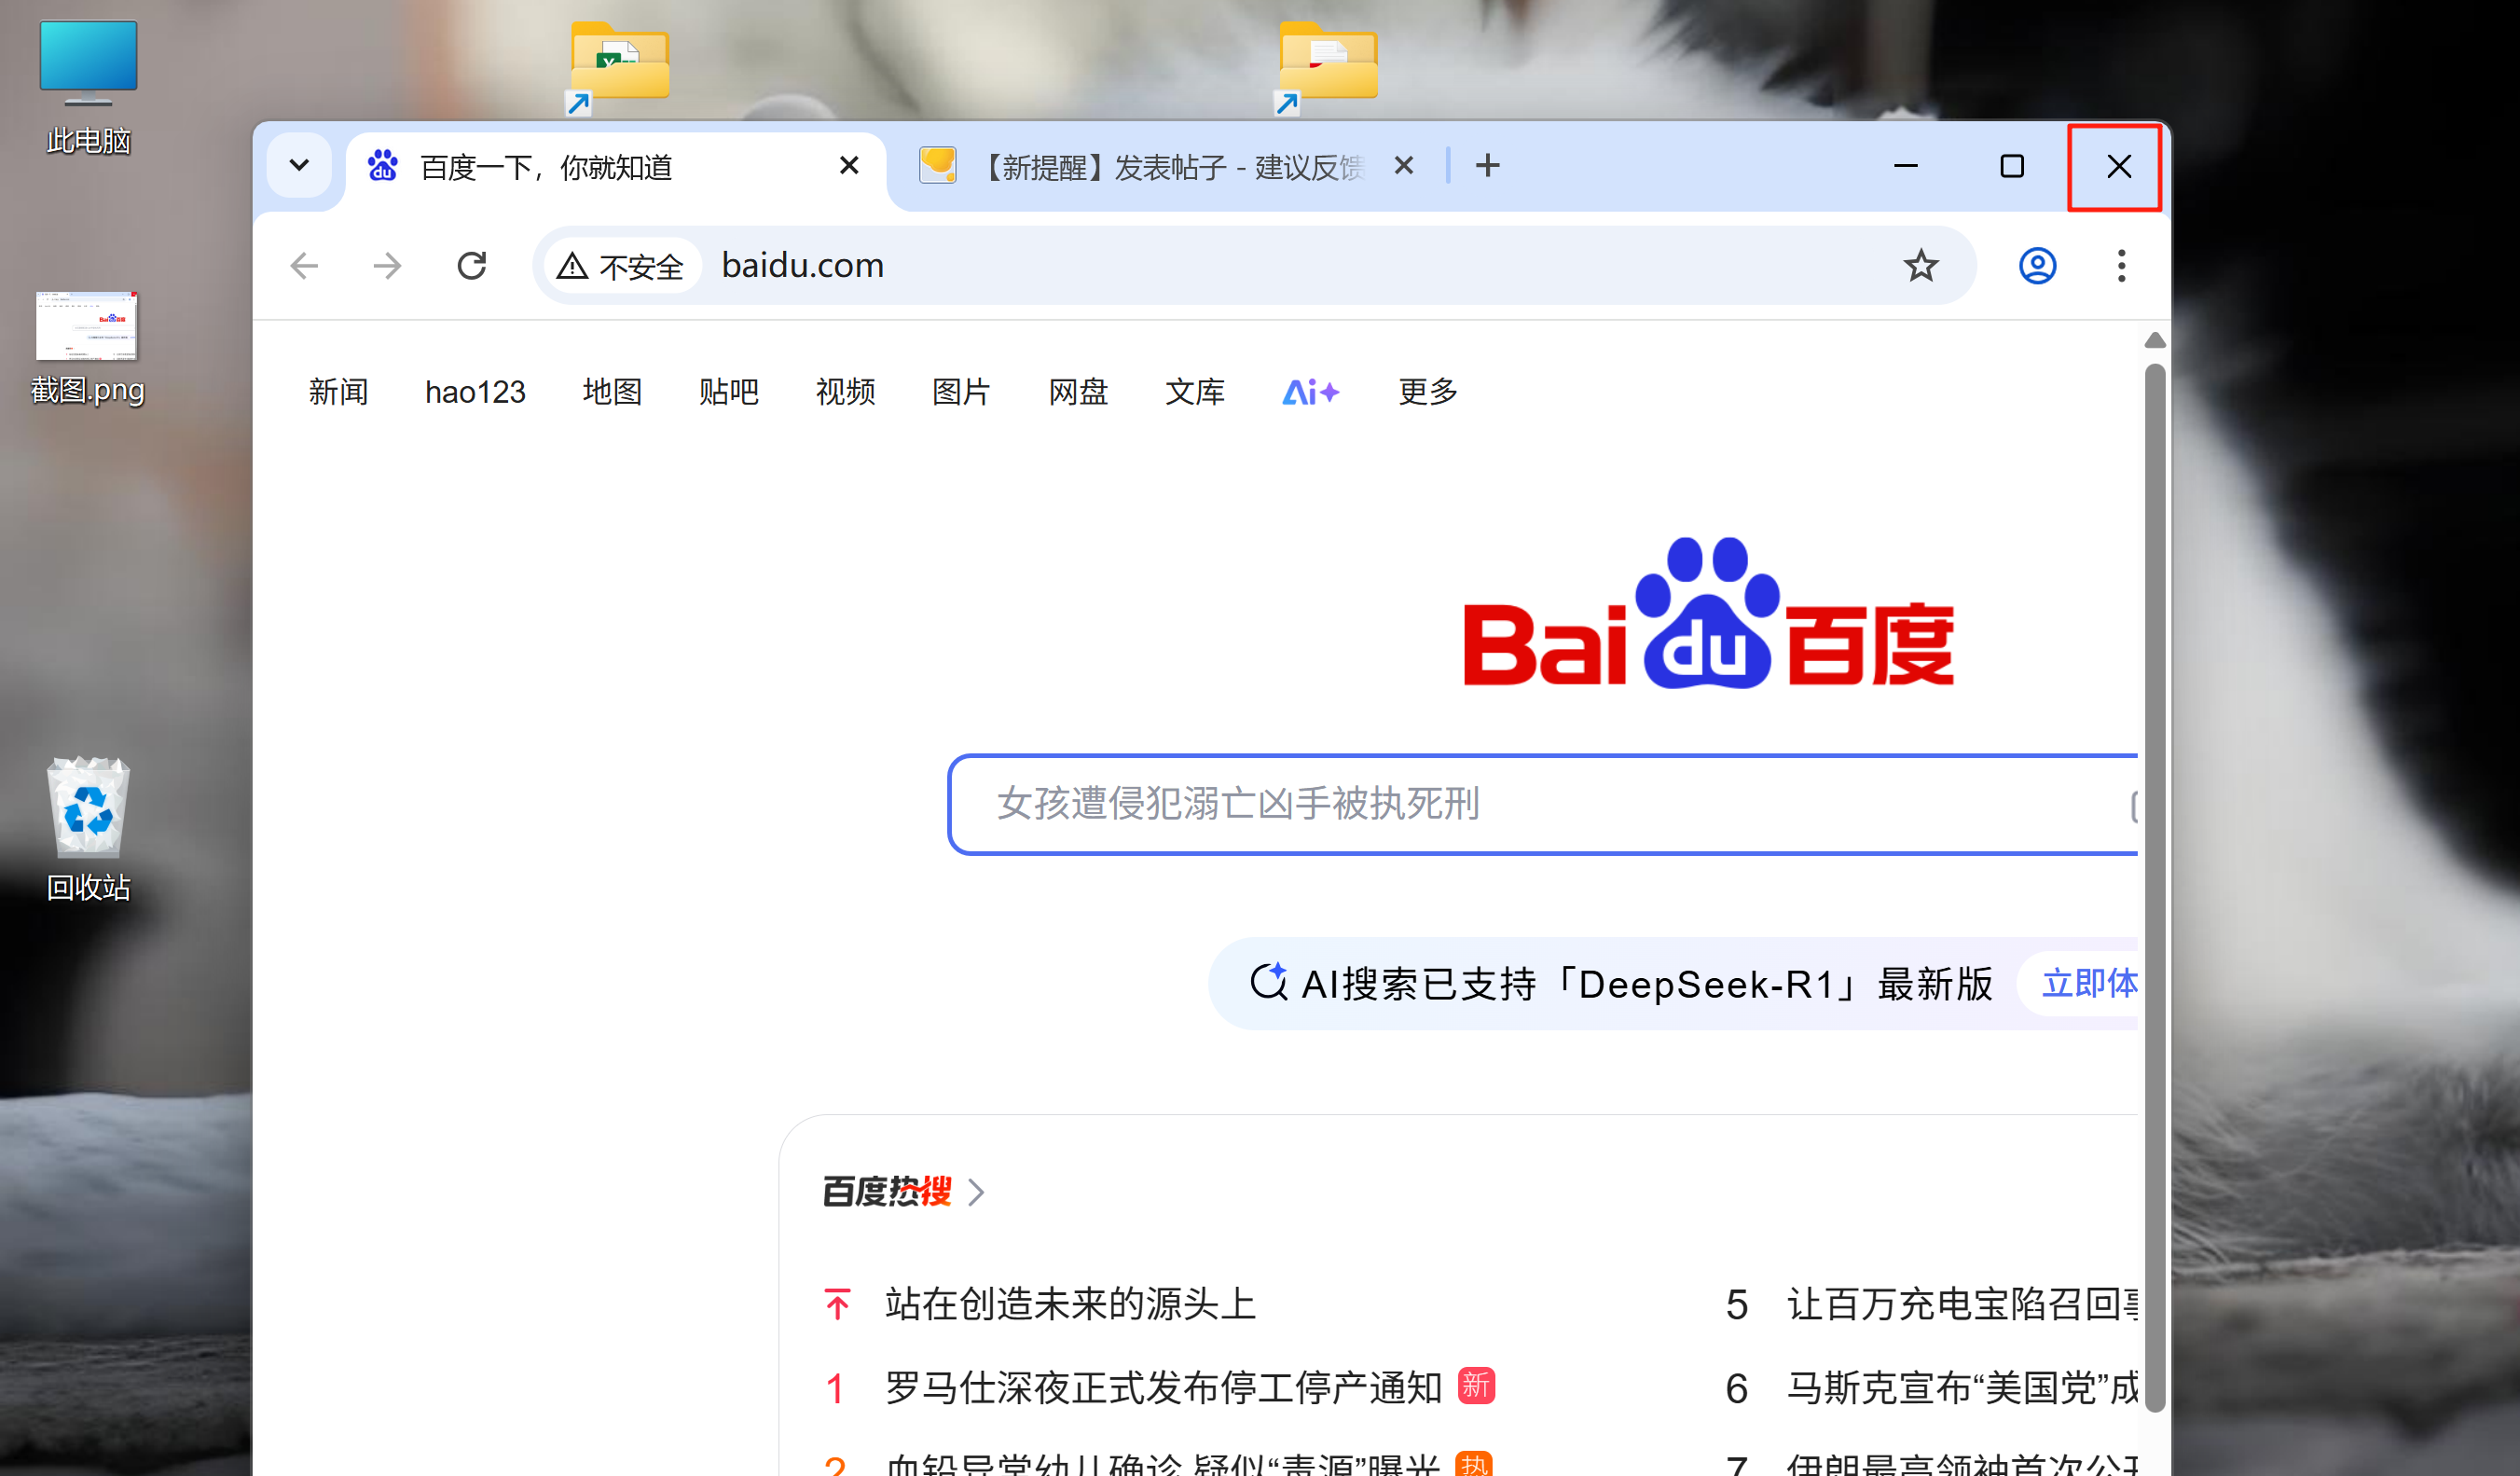Bookmark this page with star icon

coord(1920,266)
